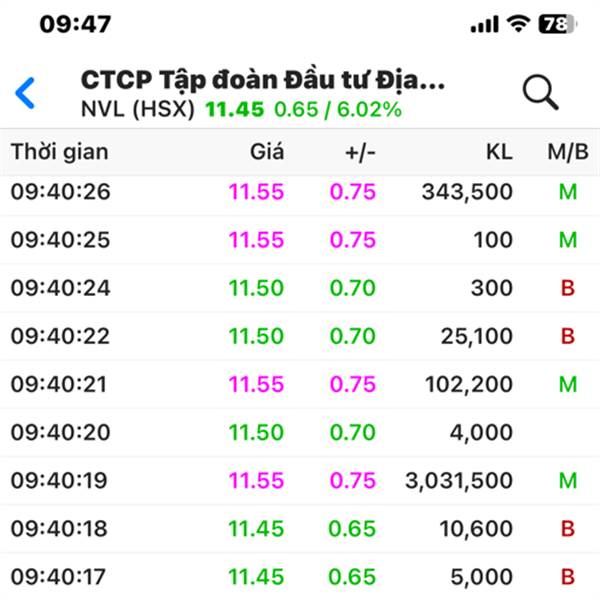Tap the B marker in the 09:40:18 row
600x600 pixels.
click(568, 529)
